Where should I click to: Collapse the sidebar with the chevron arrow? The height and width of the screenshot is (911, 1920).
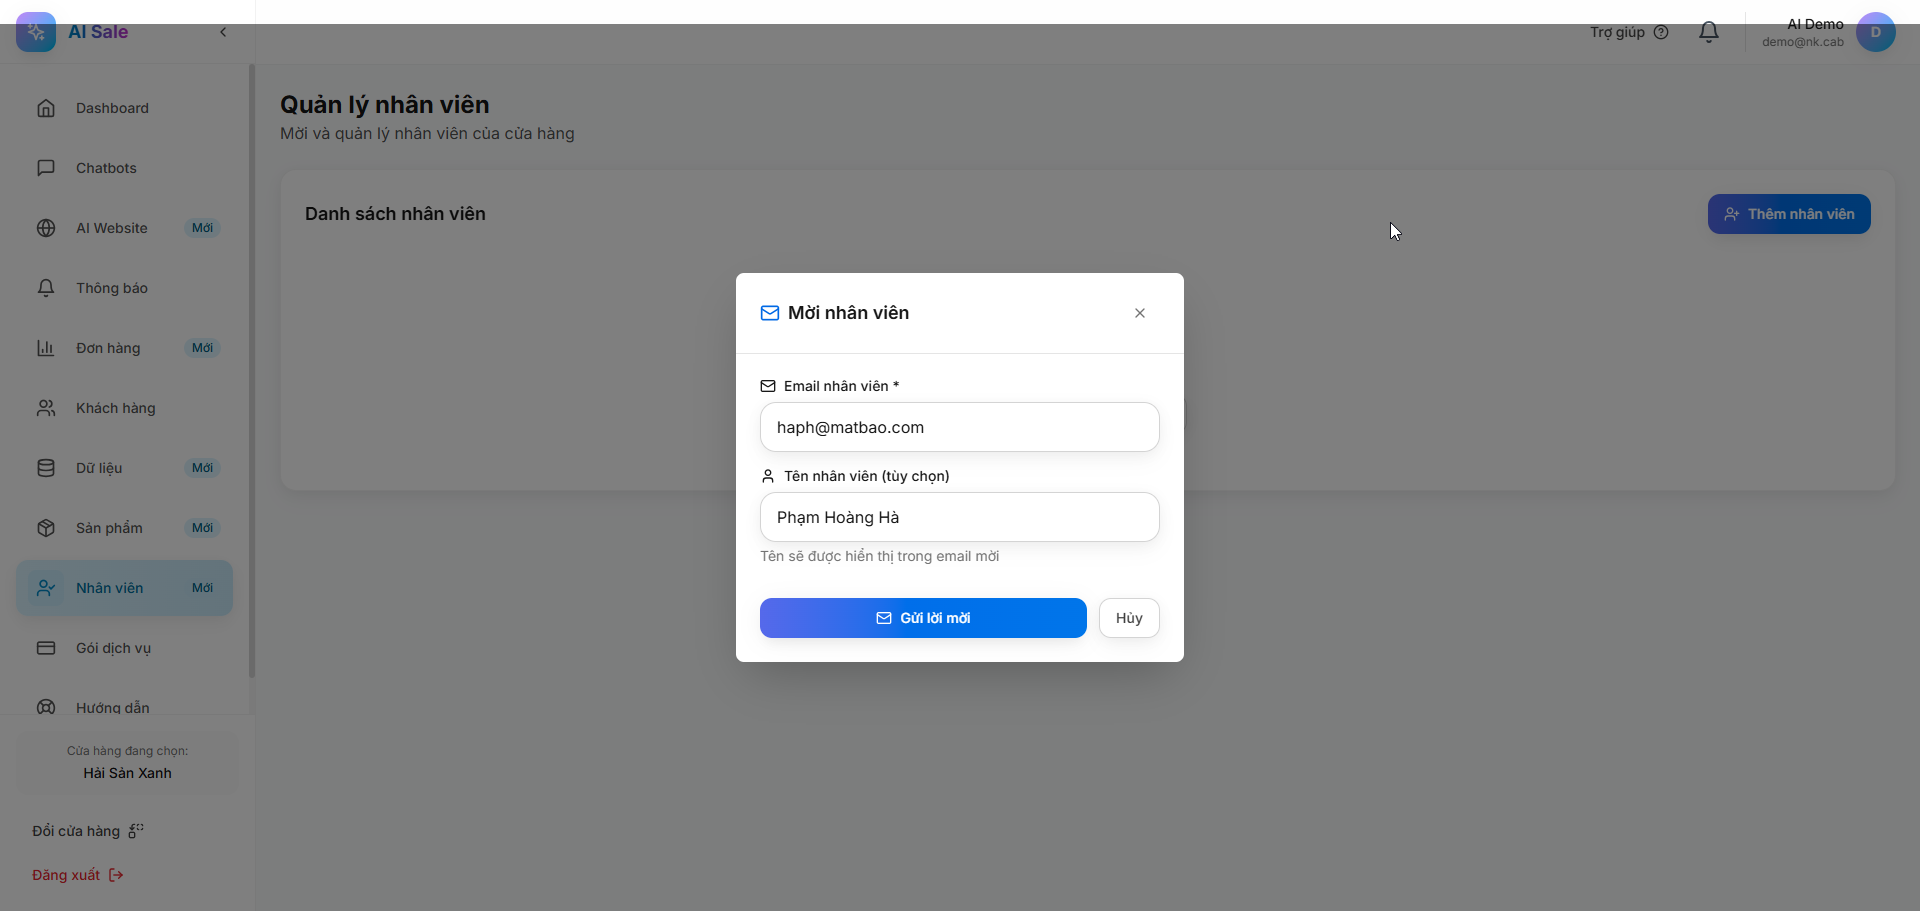223,32
